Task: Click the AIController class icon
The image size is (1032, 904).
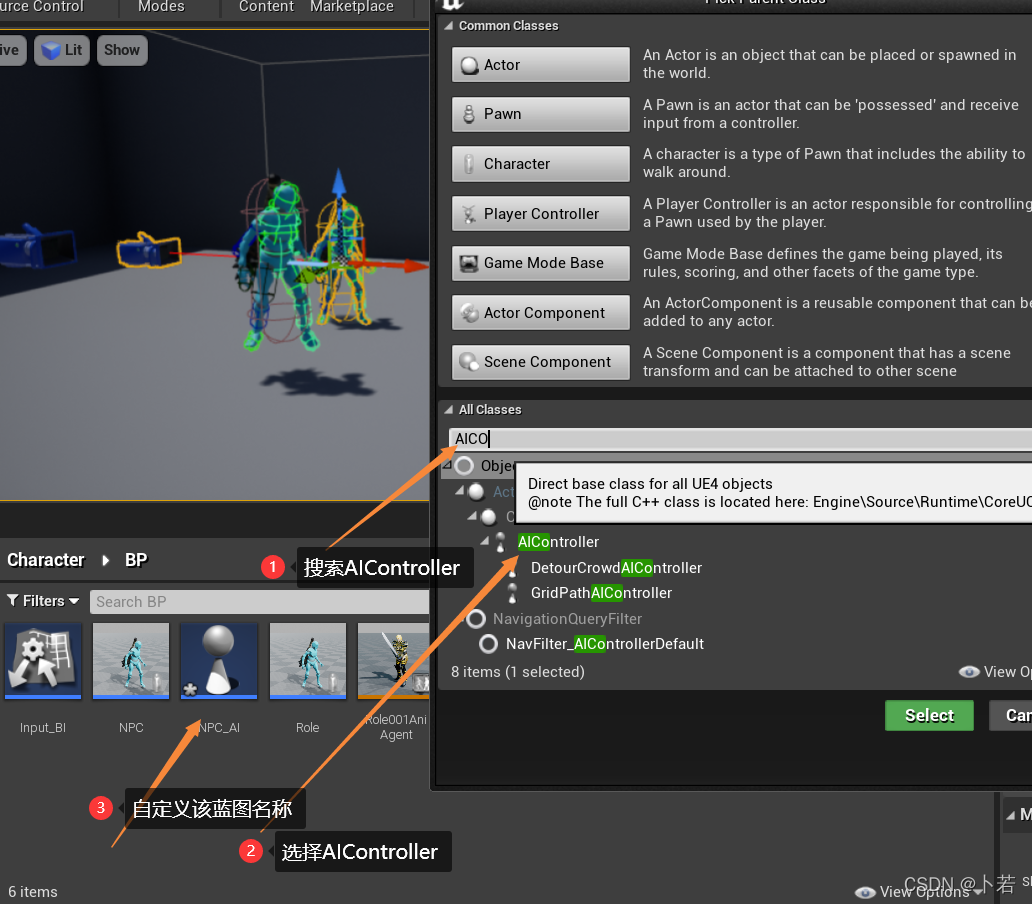Action: coord(500,542)
